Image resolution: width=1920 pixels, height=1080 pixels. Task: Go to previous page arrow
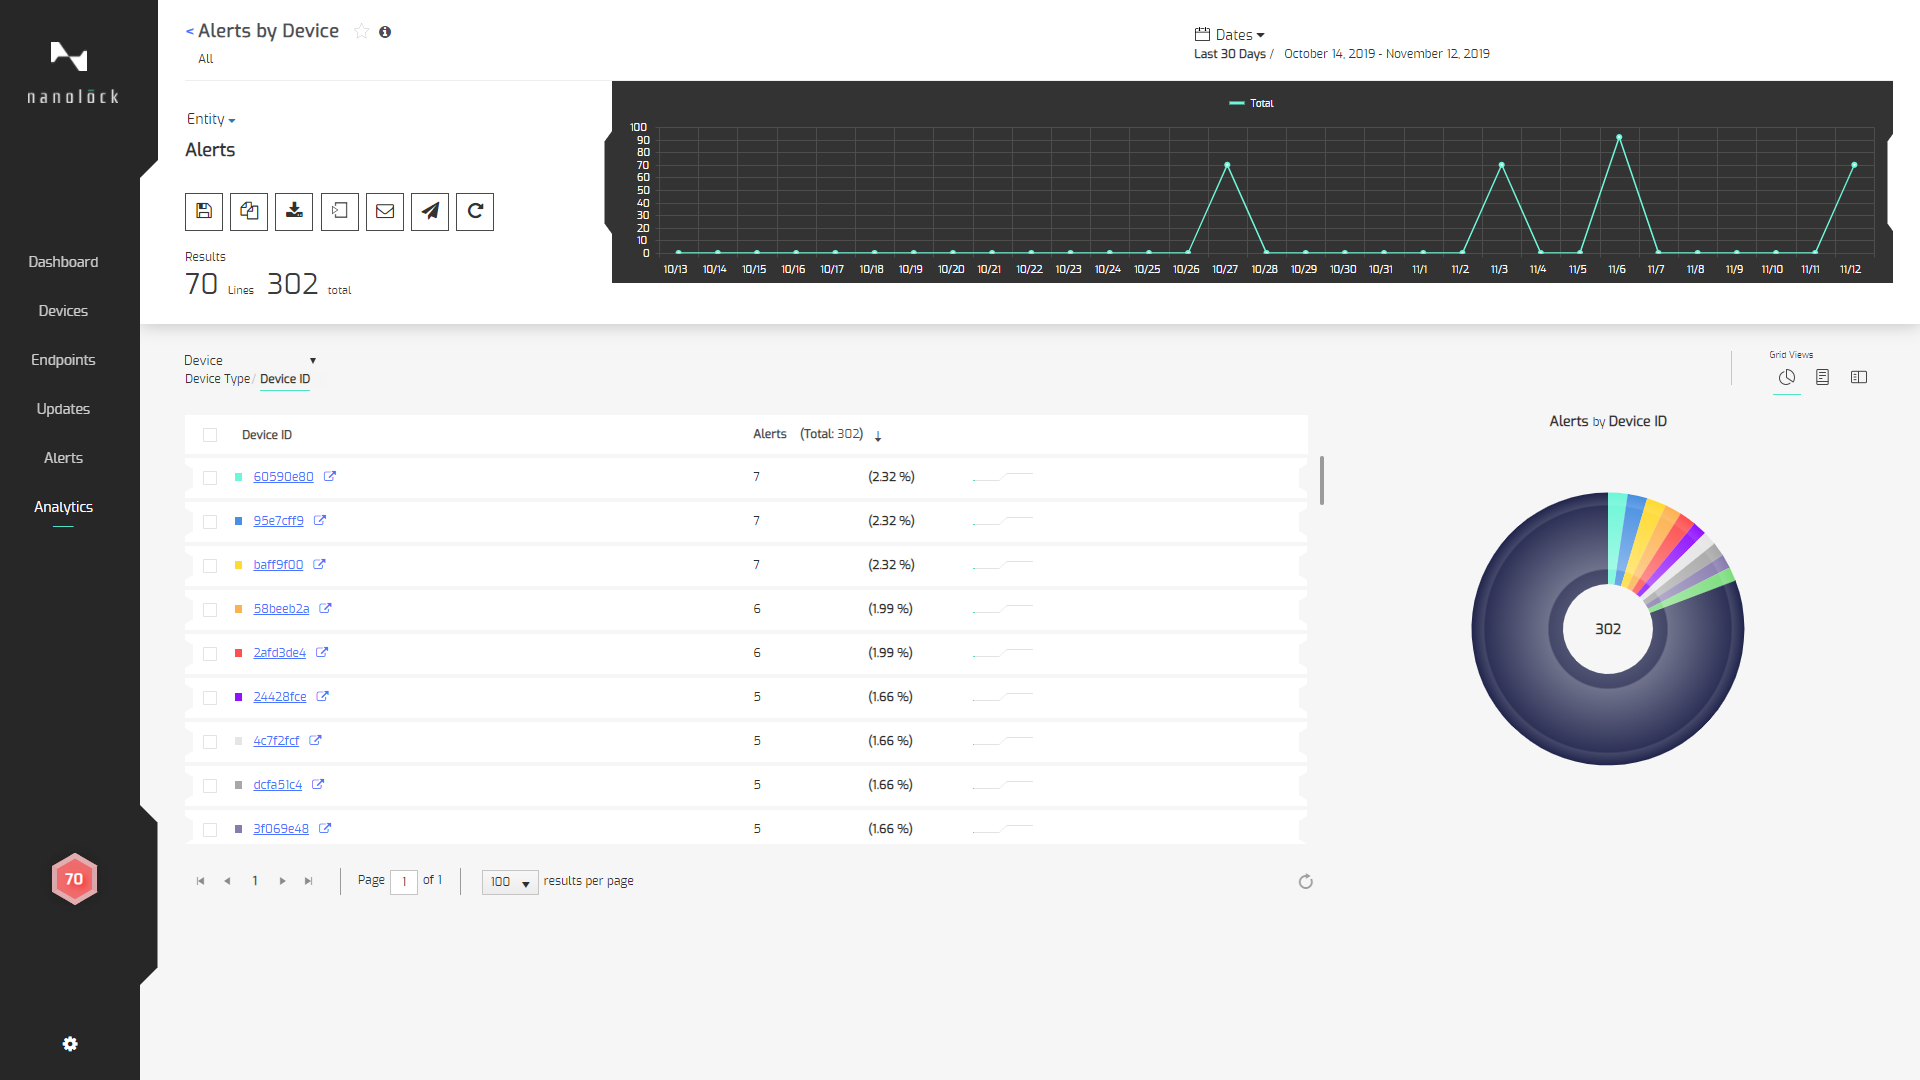227,881
